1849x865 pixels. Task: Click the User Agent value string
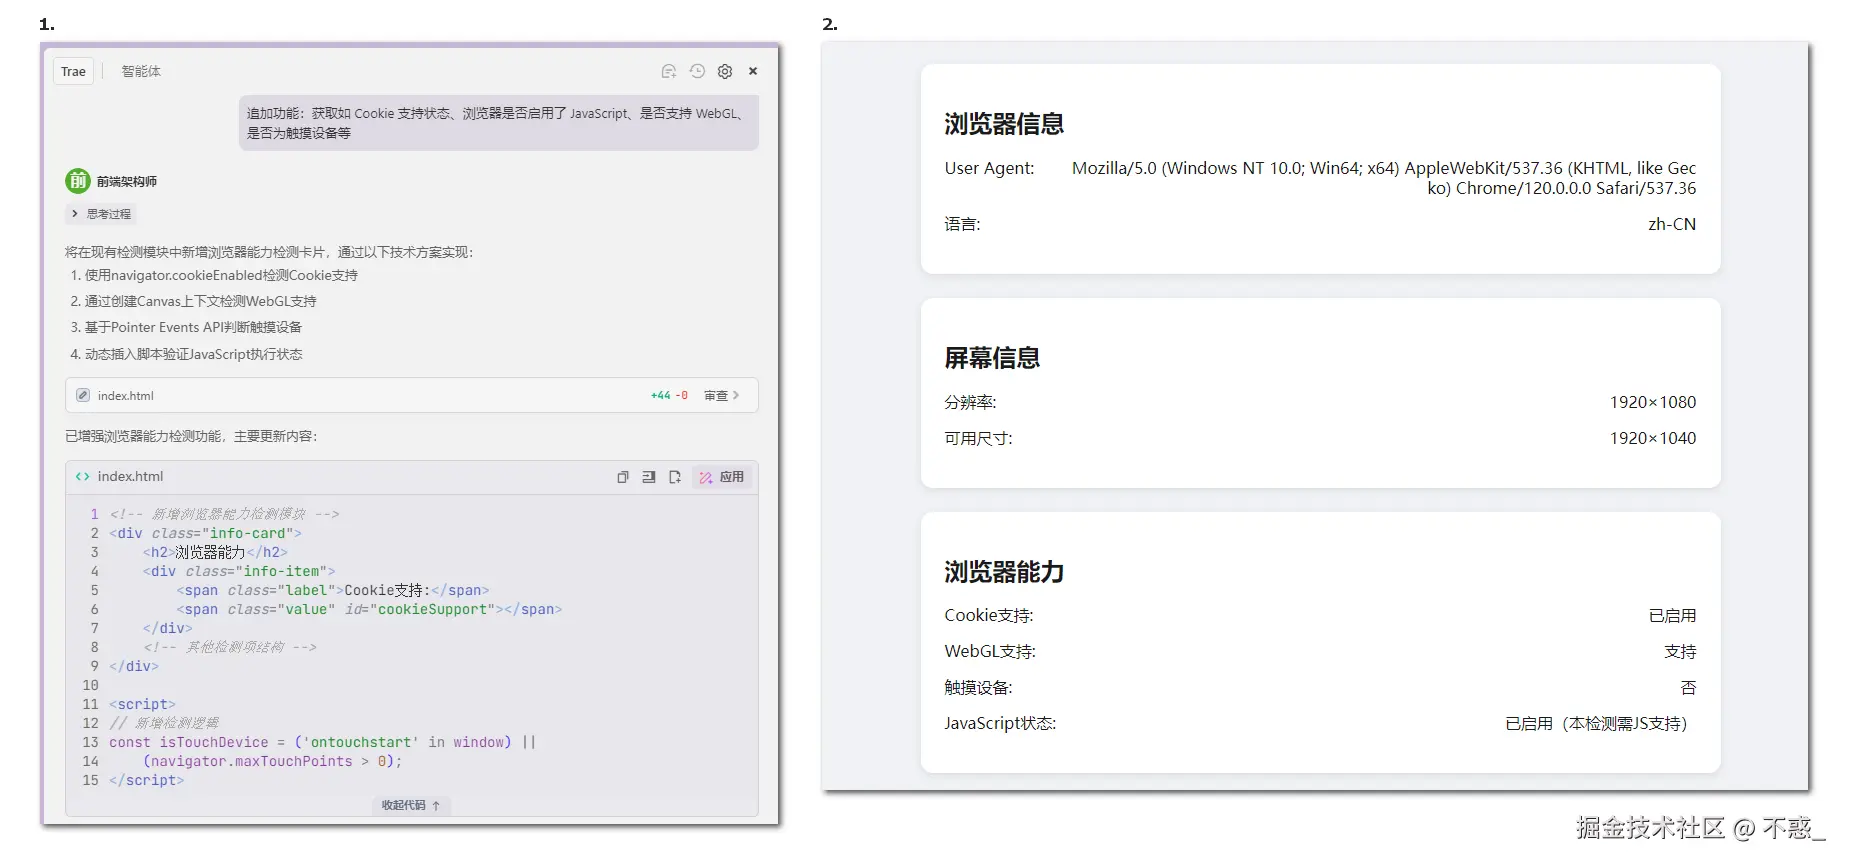1384,178
